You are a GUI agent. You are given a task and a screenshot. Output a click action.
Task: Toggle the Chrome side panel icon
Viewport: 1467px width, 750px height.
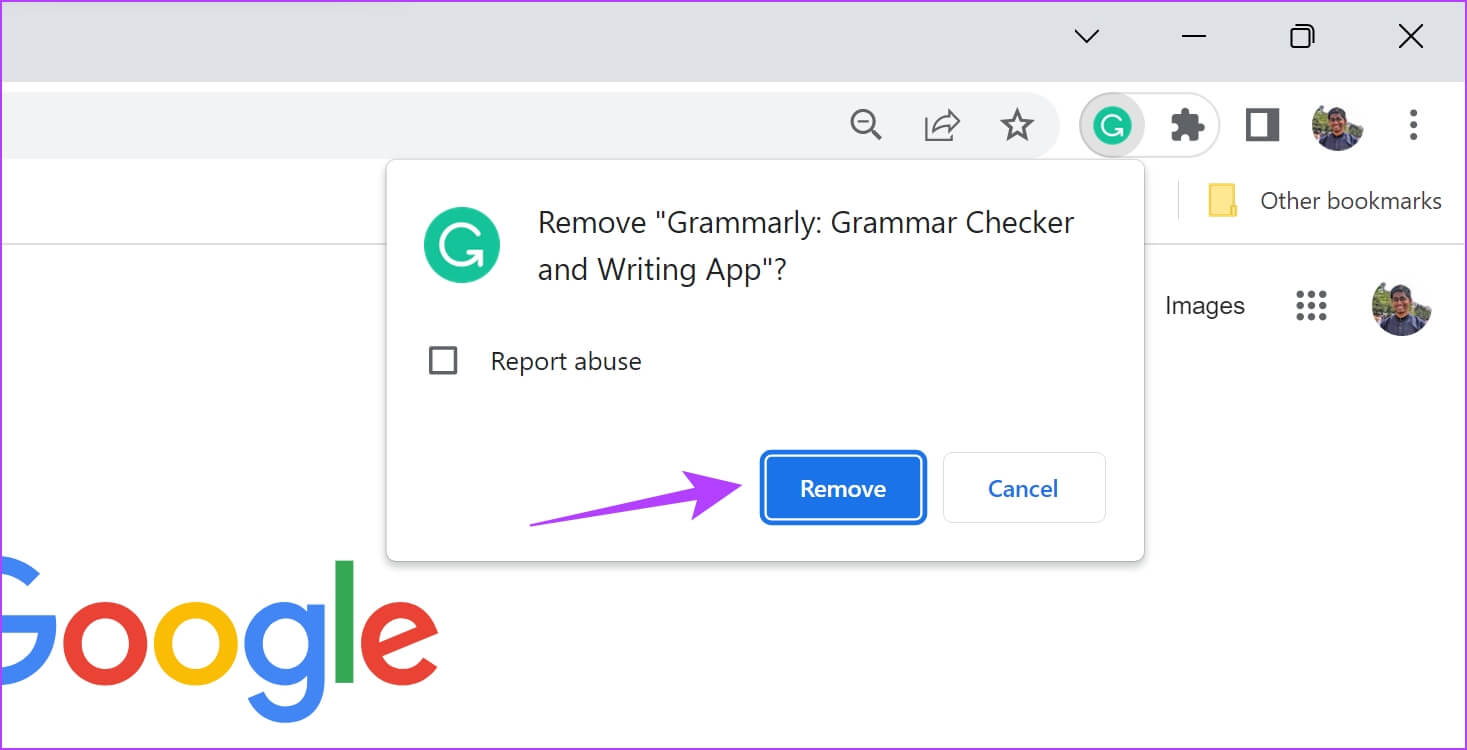[x=1262, y=125]
